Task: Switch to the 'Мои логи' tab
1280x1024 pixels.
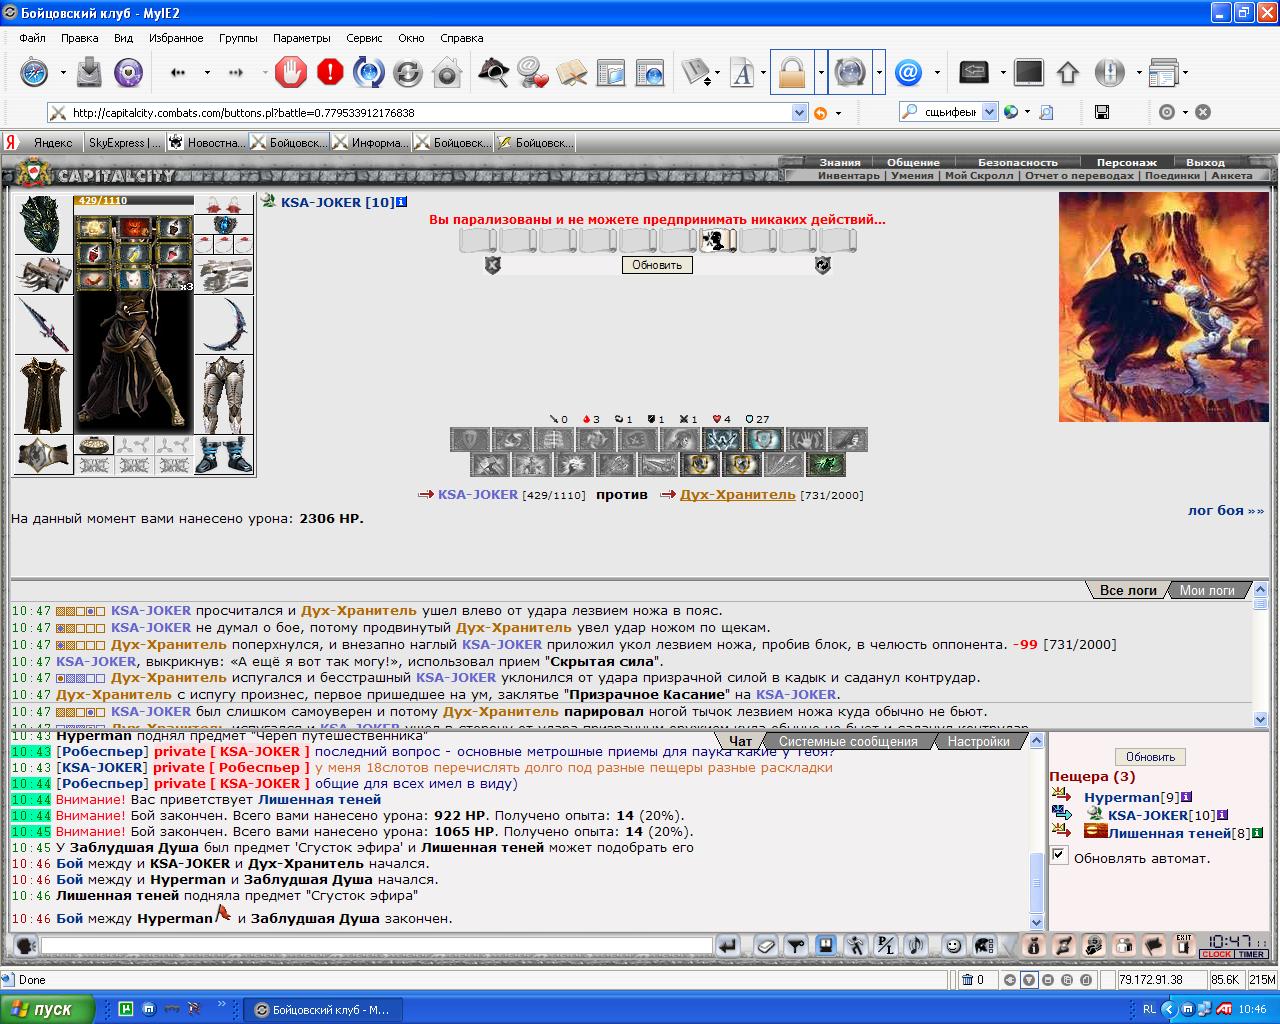Action: tap(1207, 590)
